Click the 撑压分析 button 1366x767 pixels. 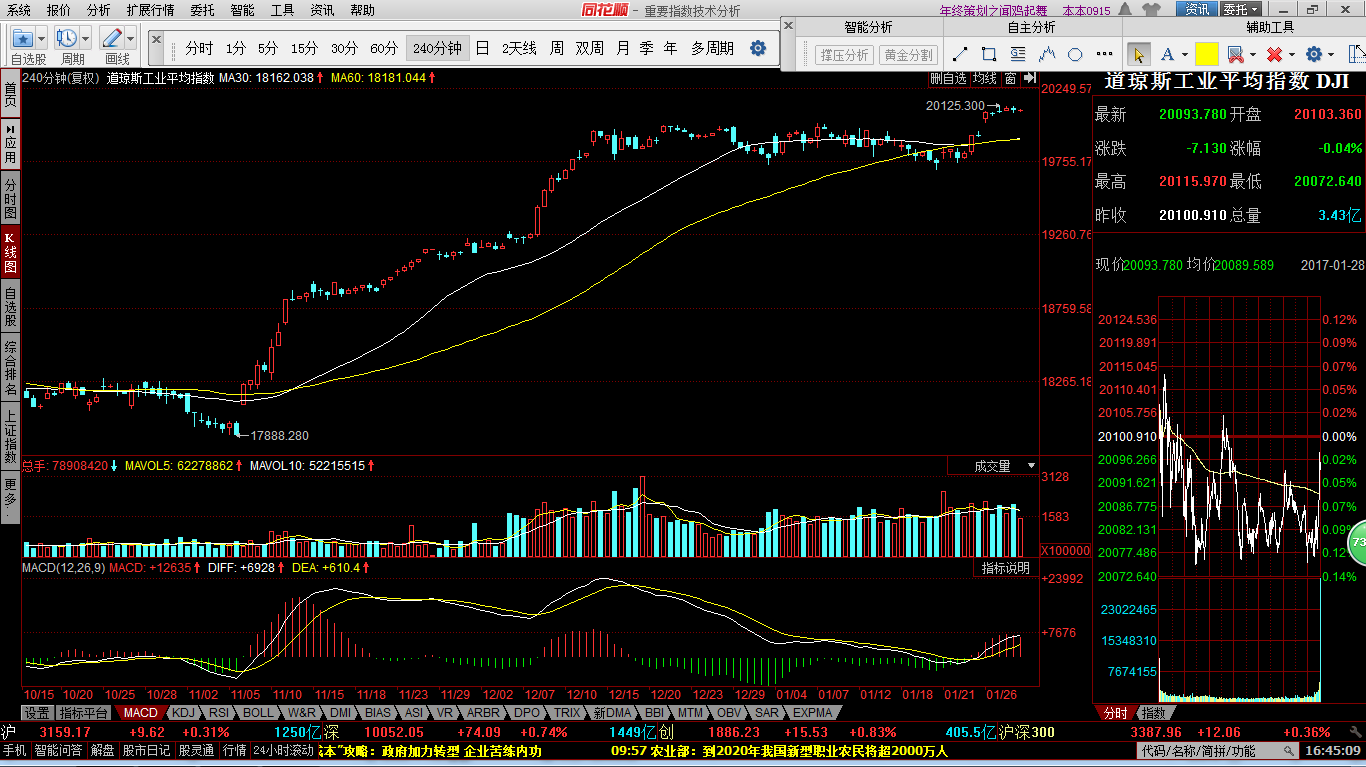pos(845,55)
